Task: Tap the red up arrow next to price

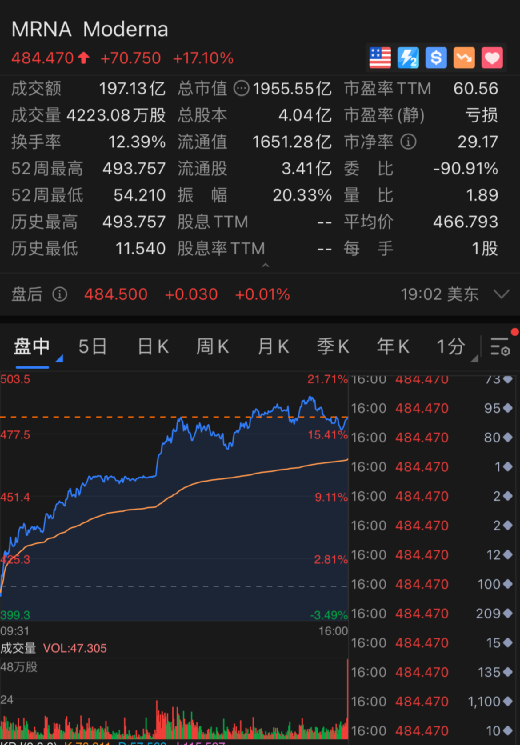Action: coord(84,58)
